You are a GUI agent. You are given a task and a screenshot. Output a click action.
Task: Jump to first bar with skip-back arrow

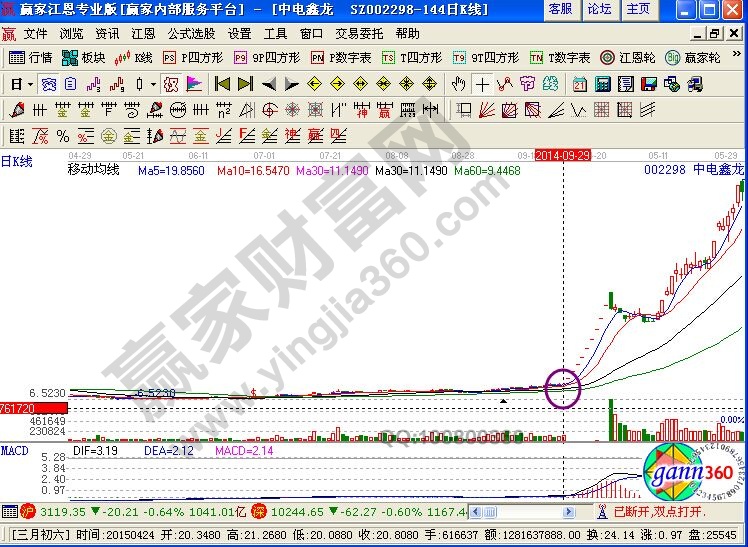222,84
